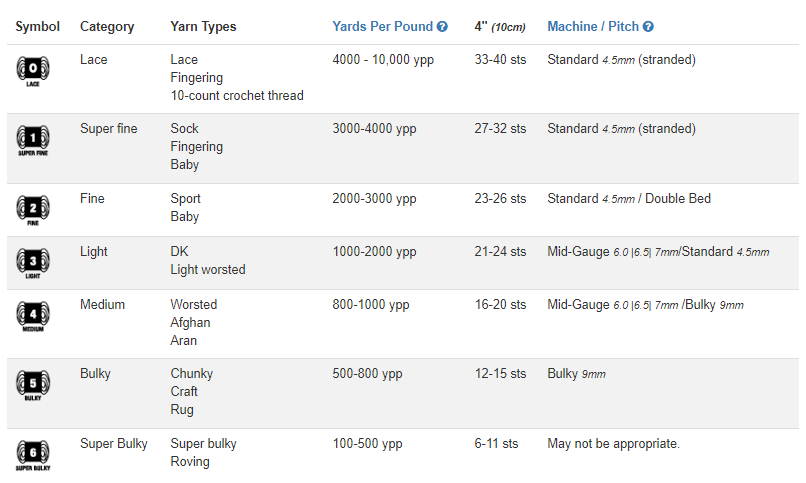Select the 4000 - 10,000 ypp cell
The image size is (806, 483).
(383, 60)
